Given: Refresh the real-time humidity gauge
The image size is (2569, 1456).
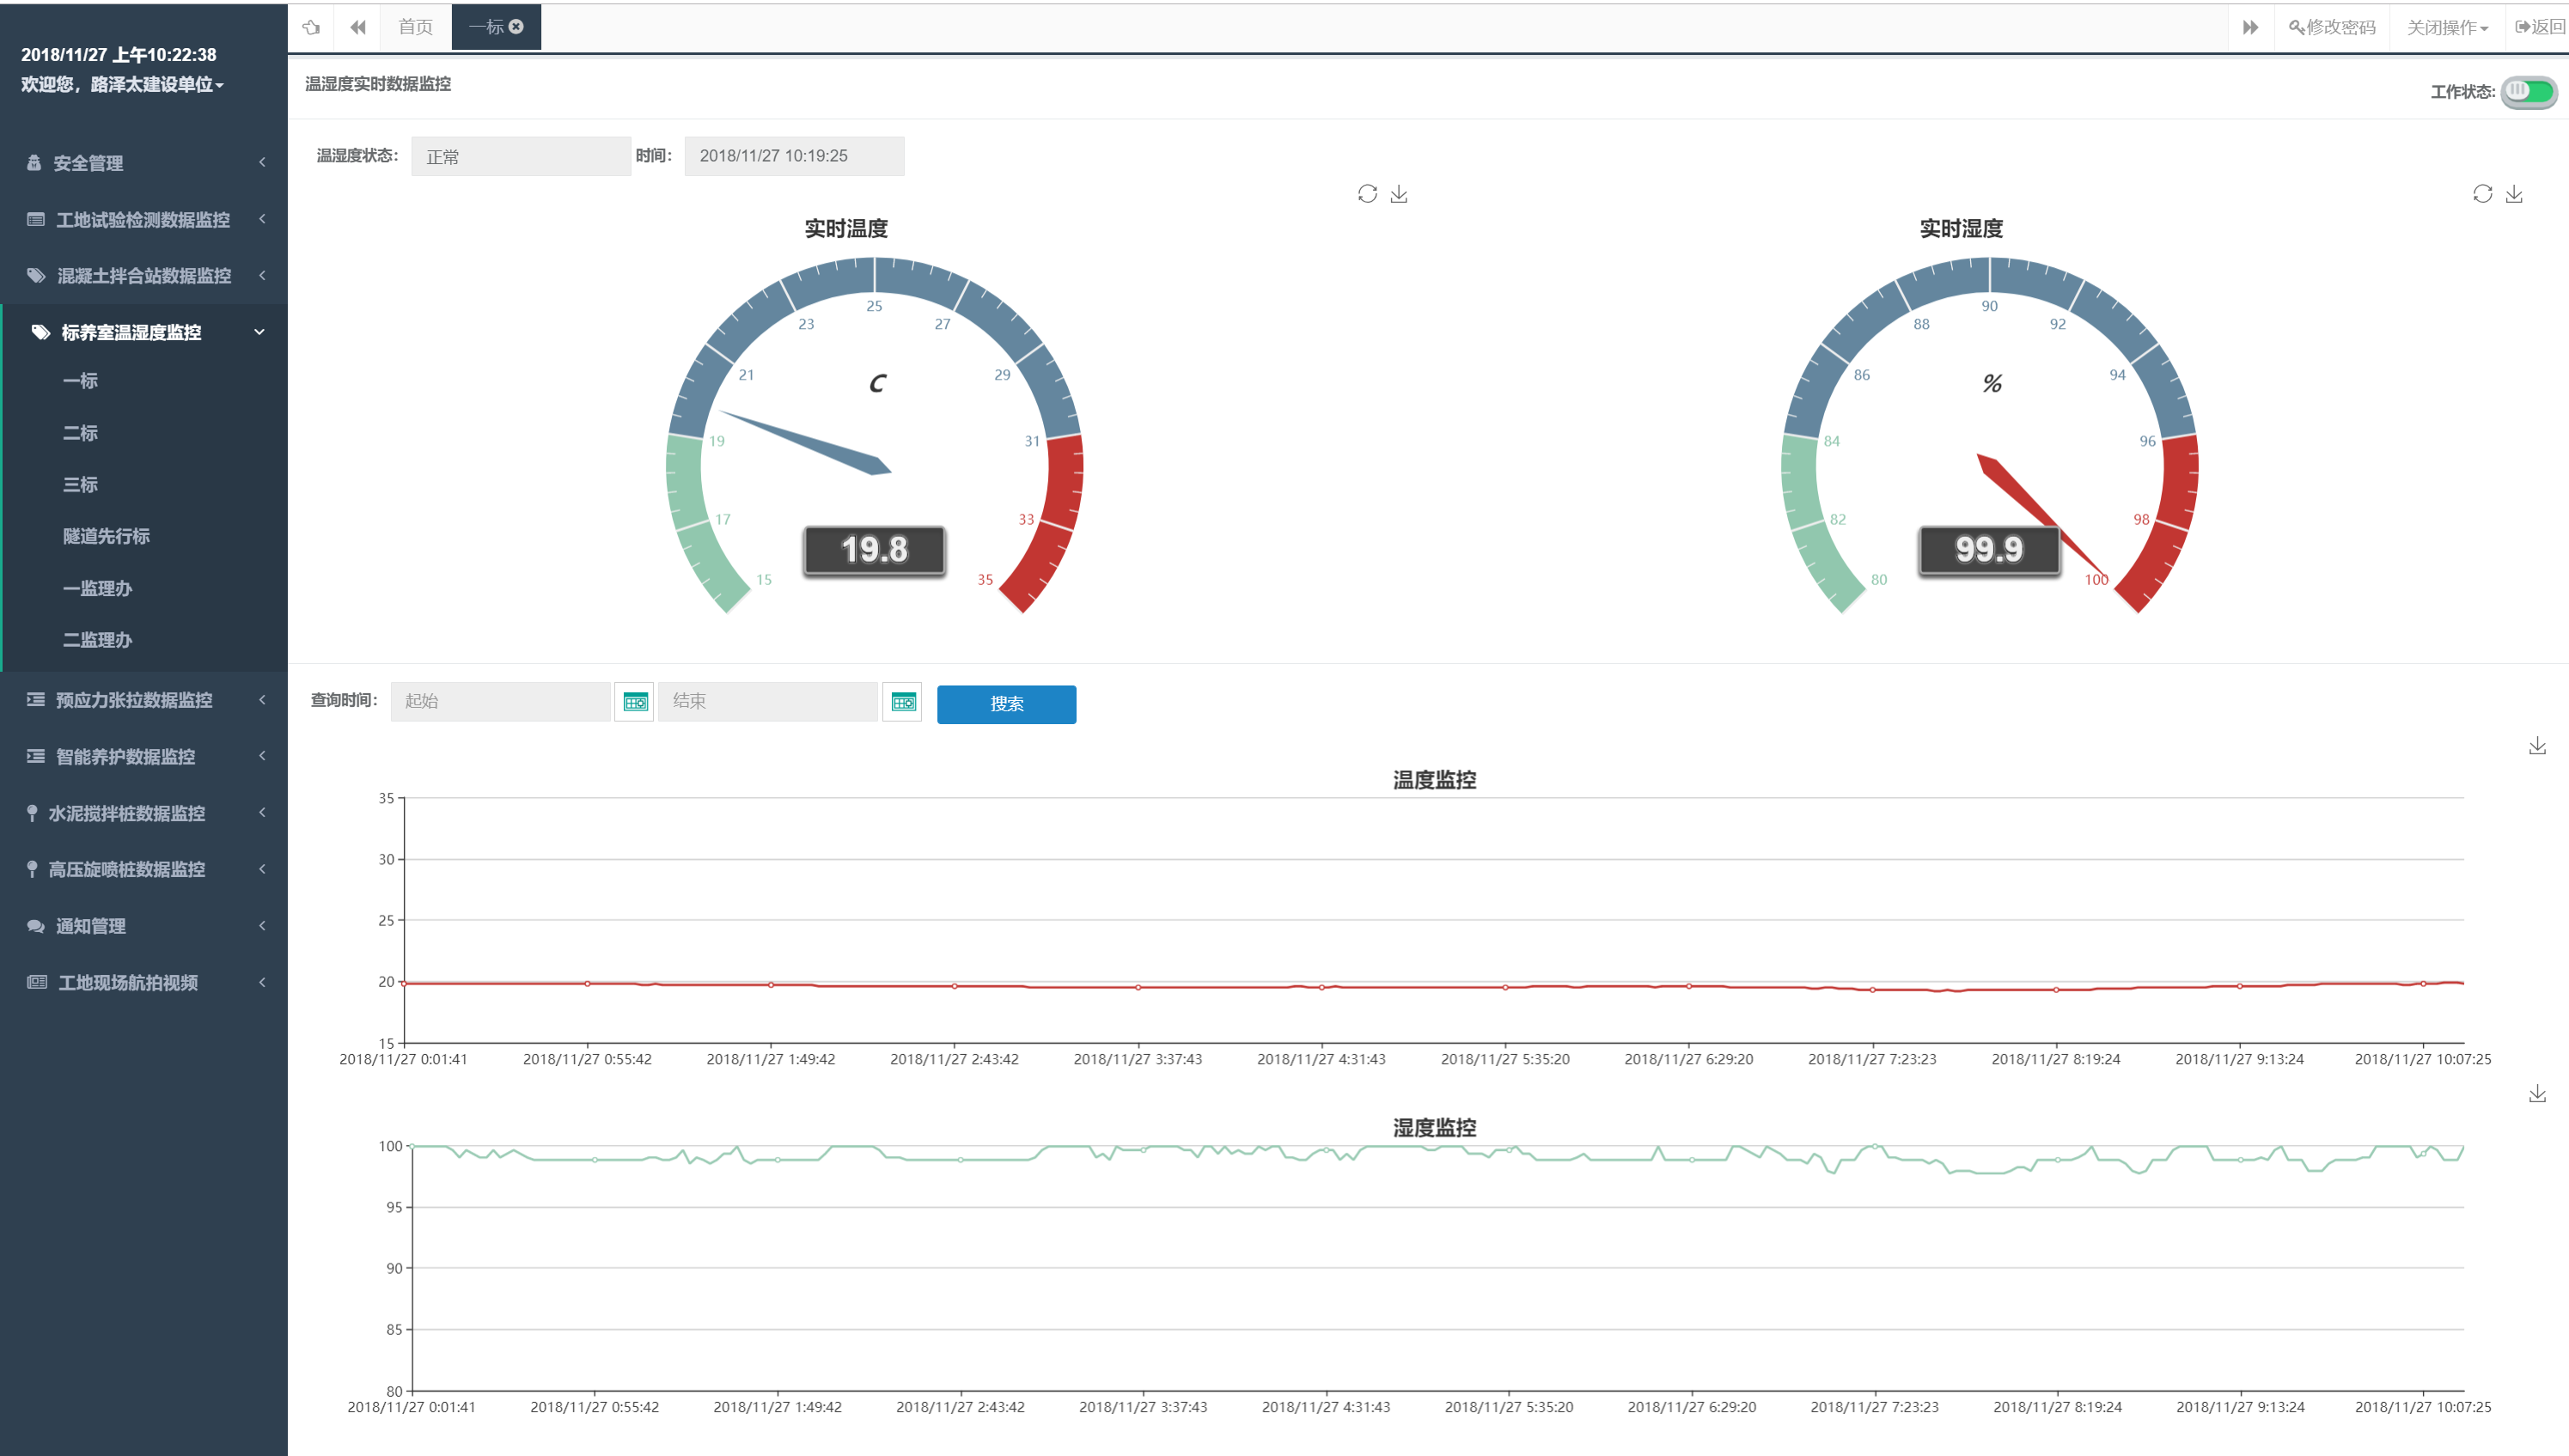Looking at the screenshot, I should [x=2482, y=194].
